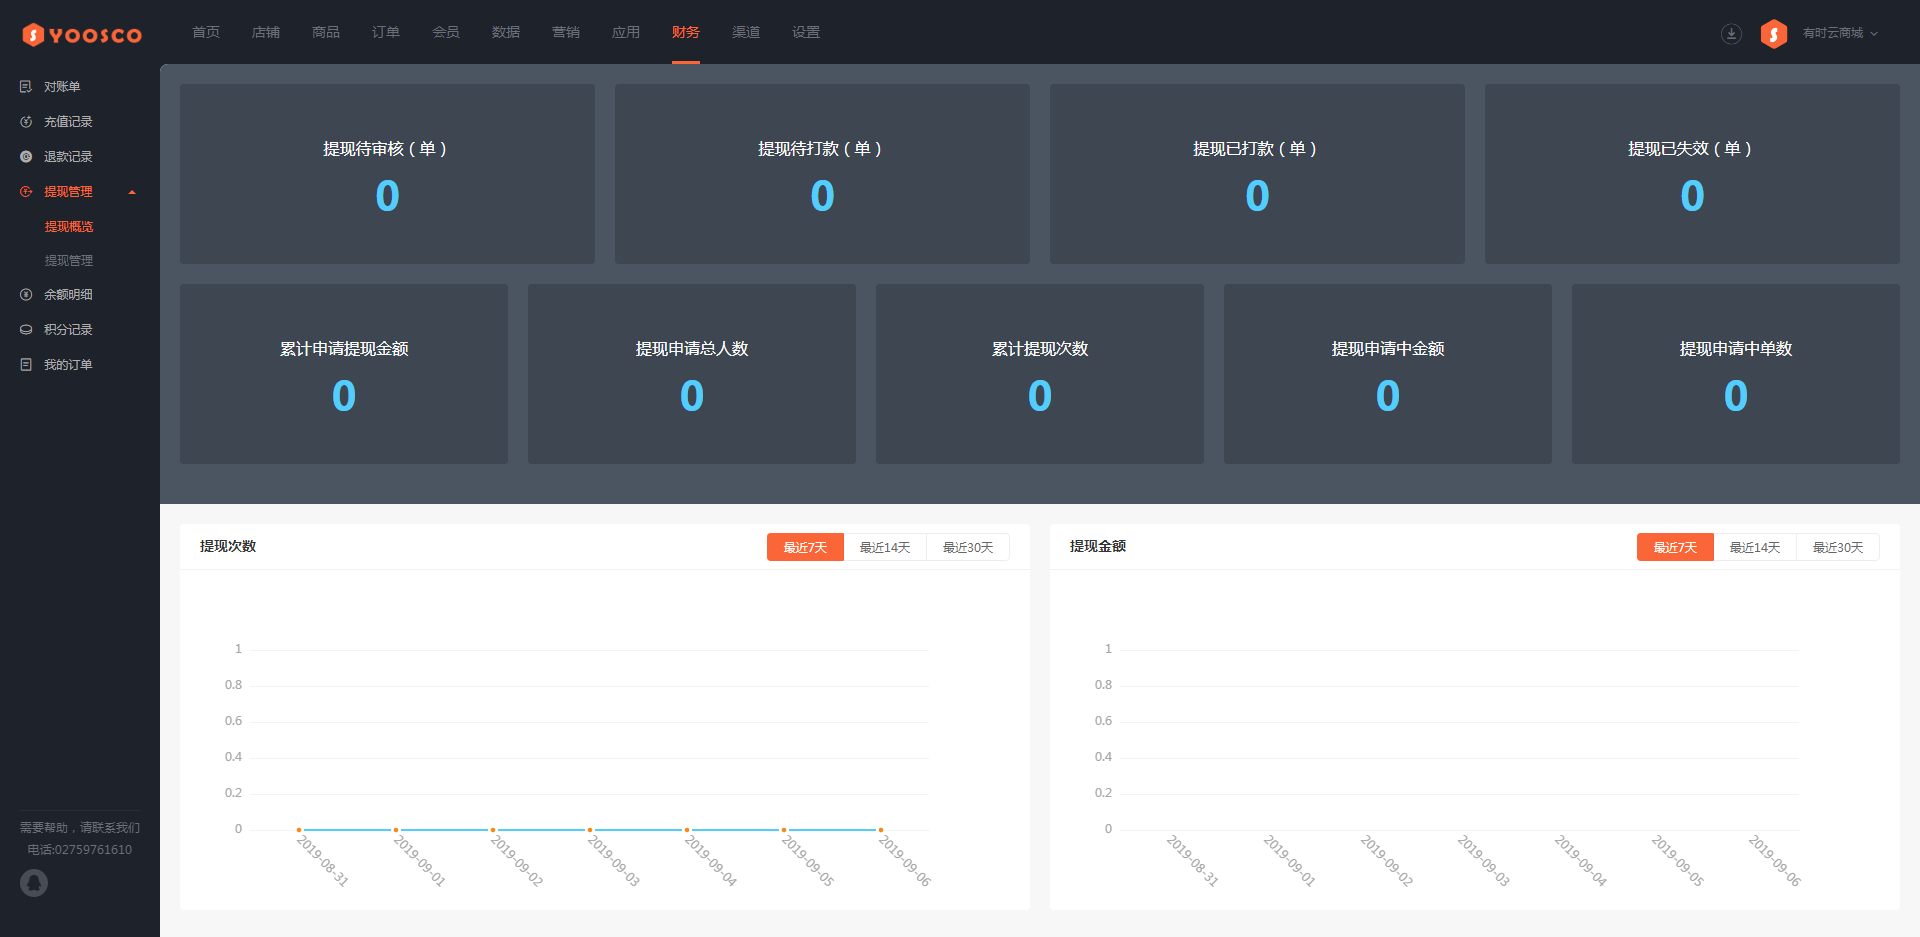Switch 提现金额 chart to 最近30天
The width and height of the screenshot is (1920, 937).
tap(1838, 547)
